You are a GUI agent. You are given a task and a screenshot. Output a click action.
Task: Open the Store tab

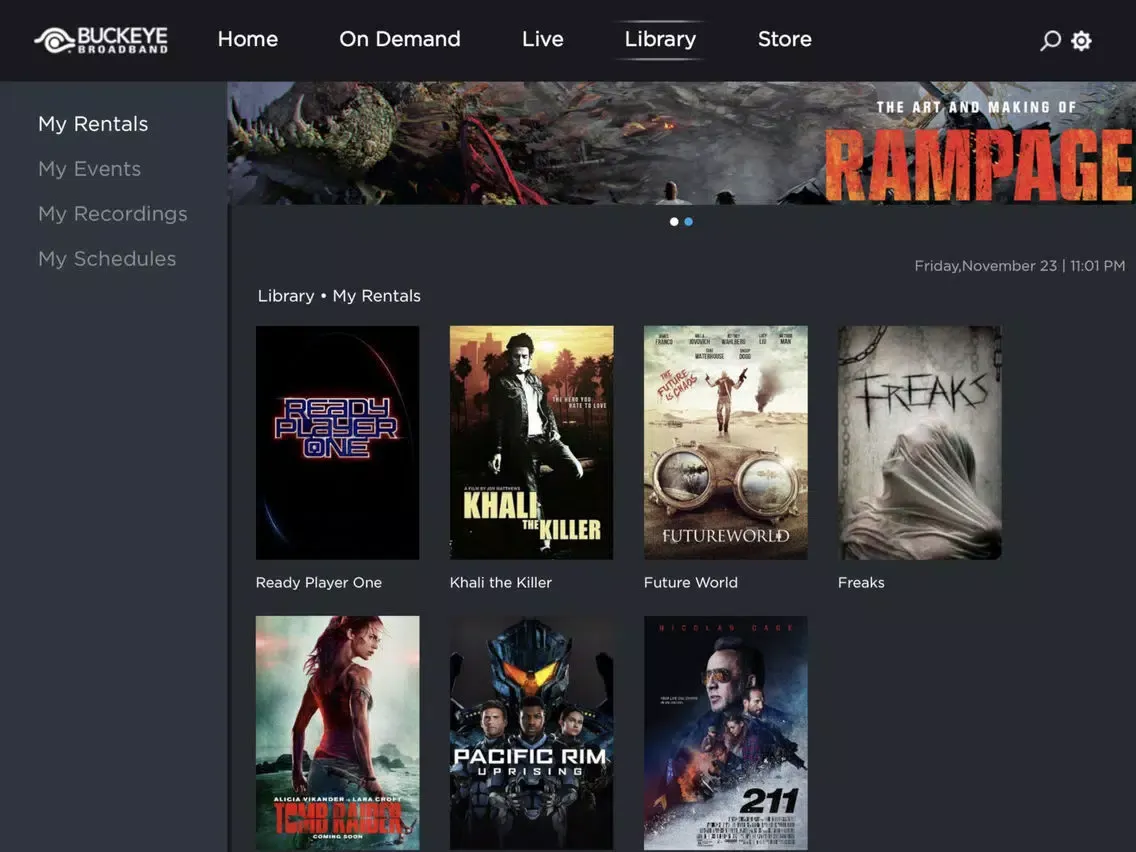click(x=785, y=39)
